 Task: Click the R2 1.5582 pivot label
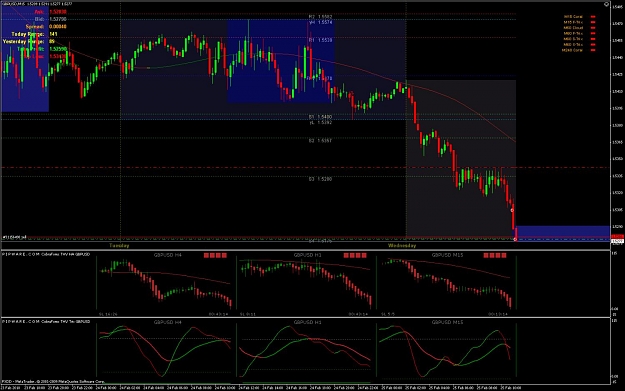320,17
